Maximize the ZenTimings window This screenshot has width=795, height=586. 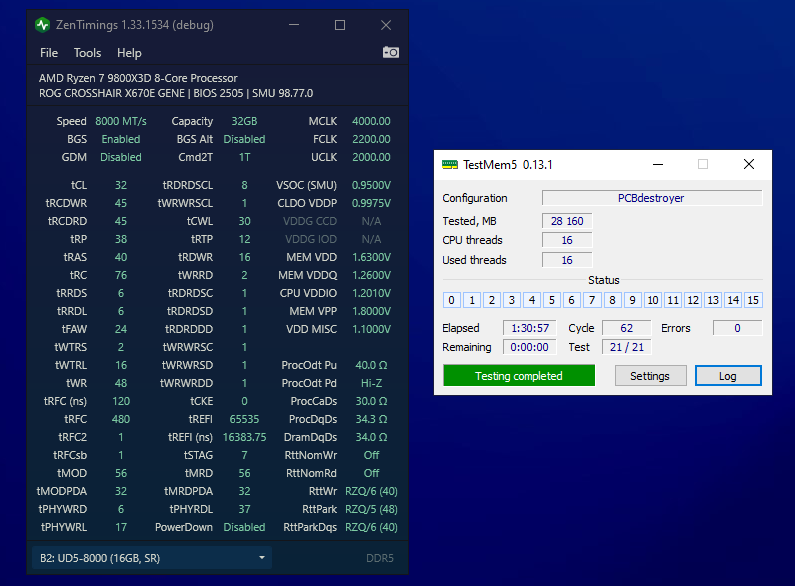(x=339, y=25)
